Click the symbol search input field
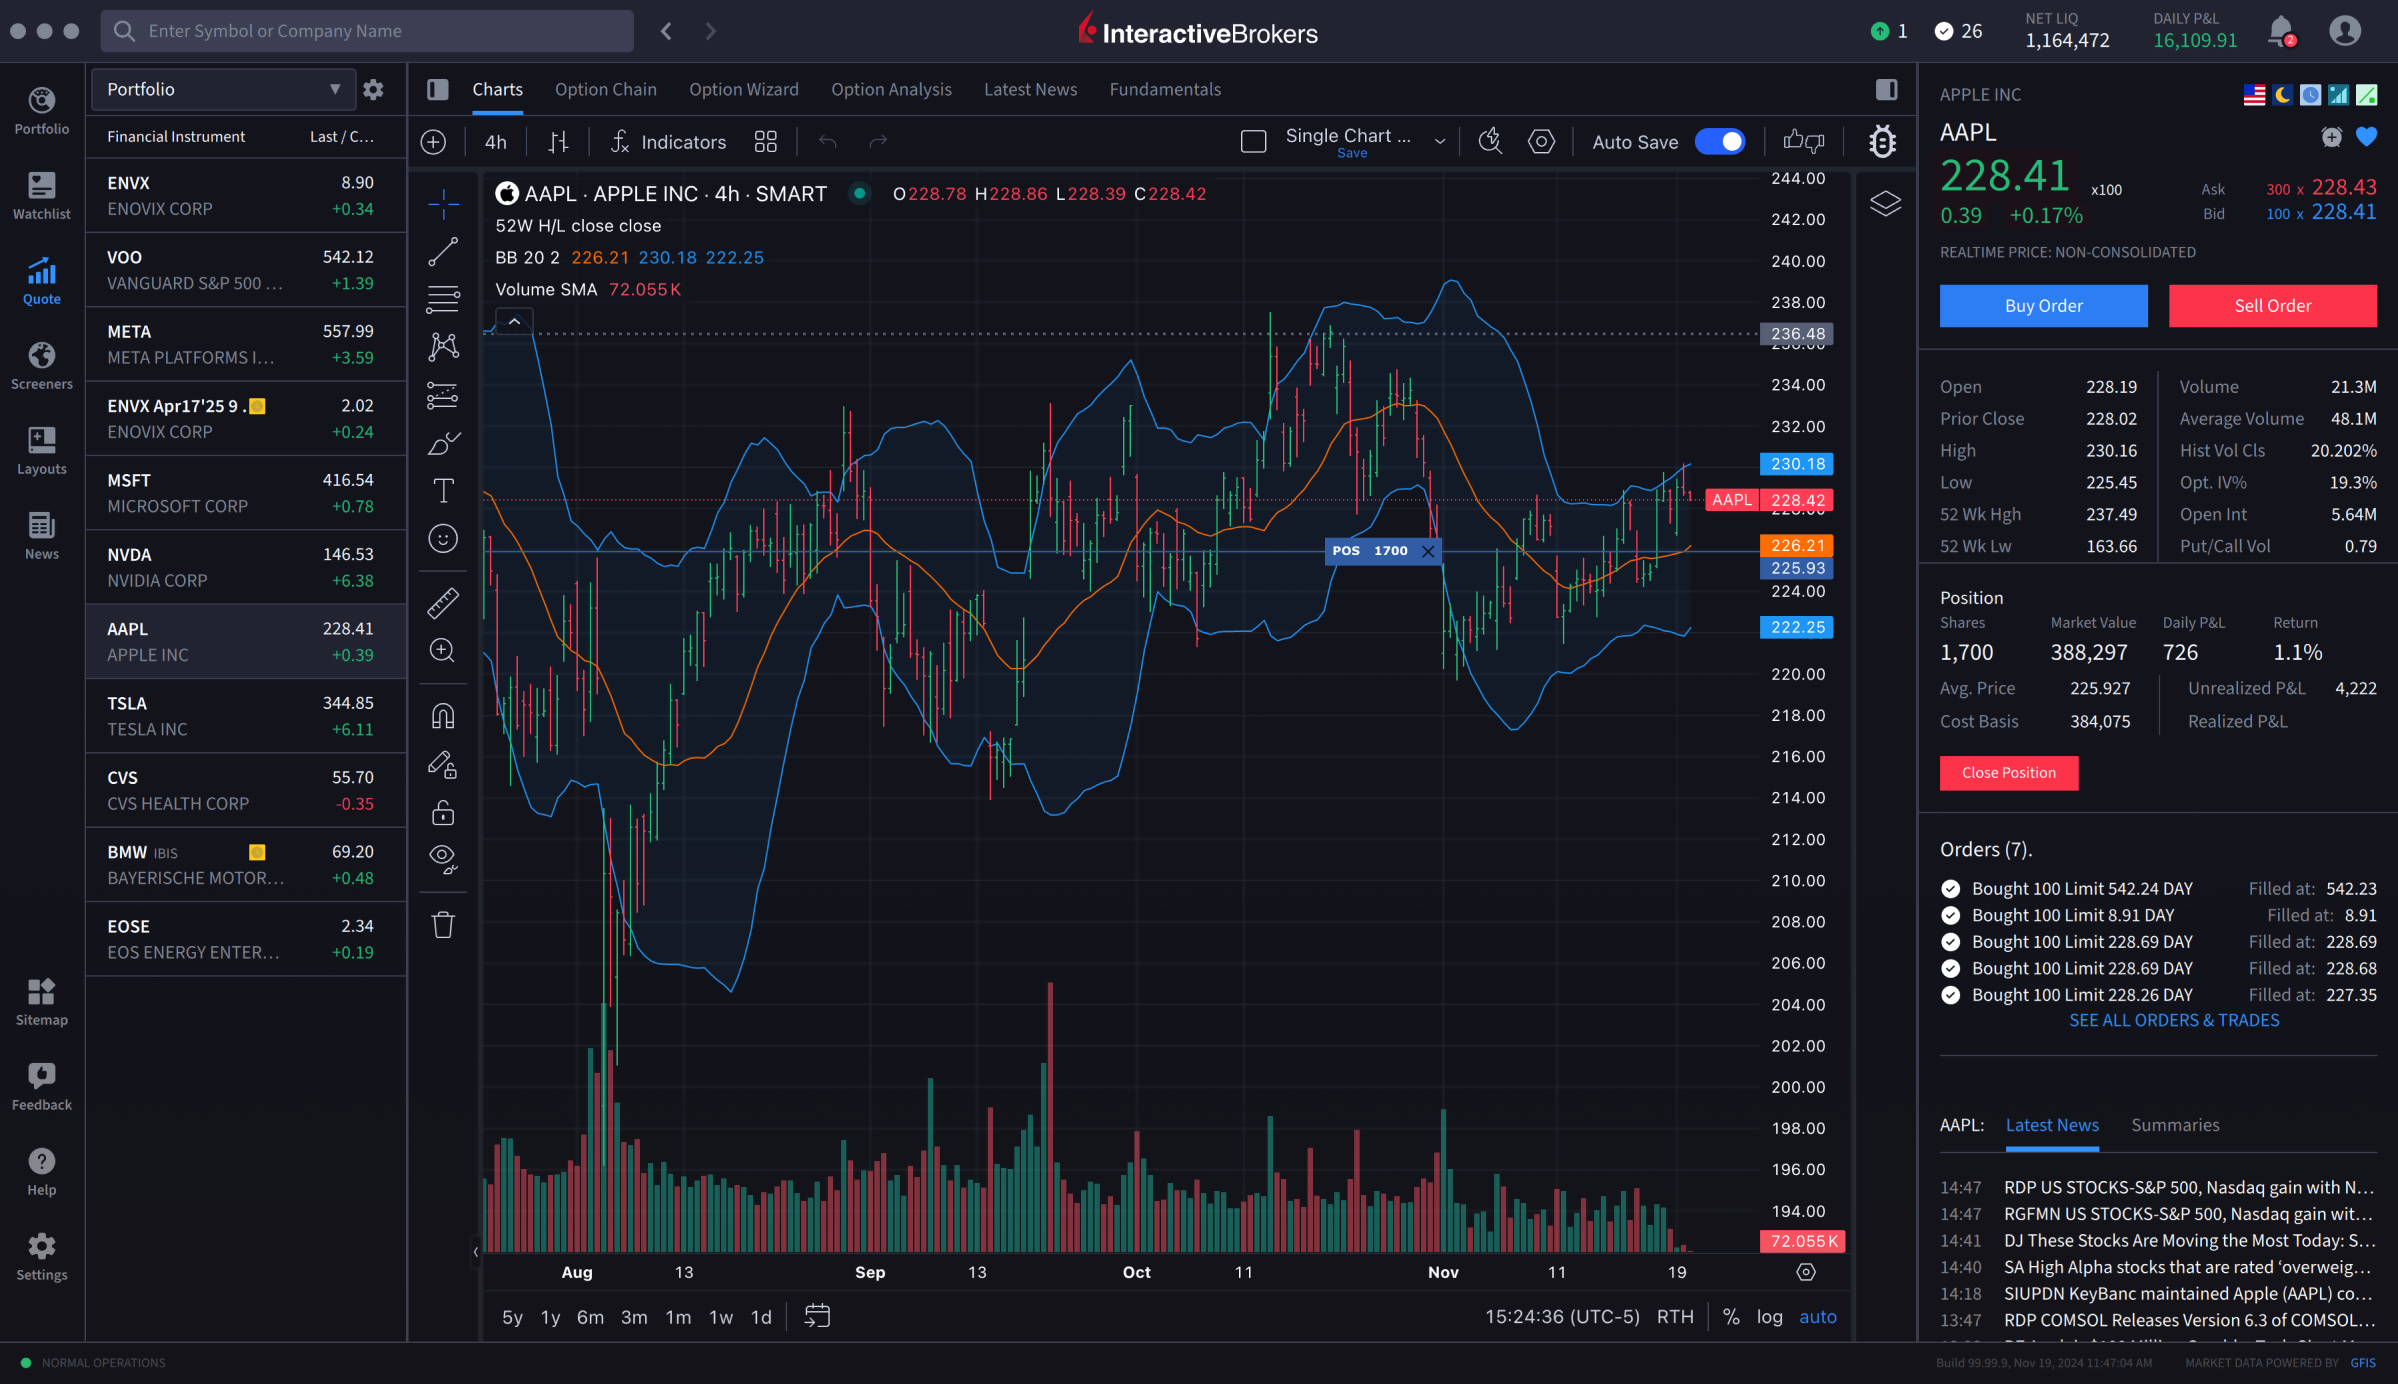This screenshot has width=2398, height=1384. (x=366, y=30)
